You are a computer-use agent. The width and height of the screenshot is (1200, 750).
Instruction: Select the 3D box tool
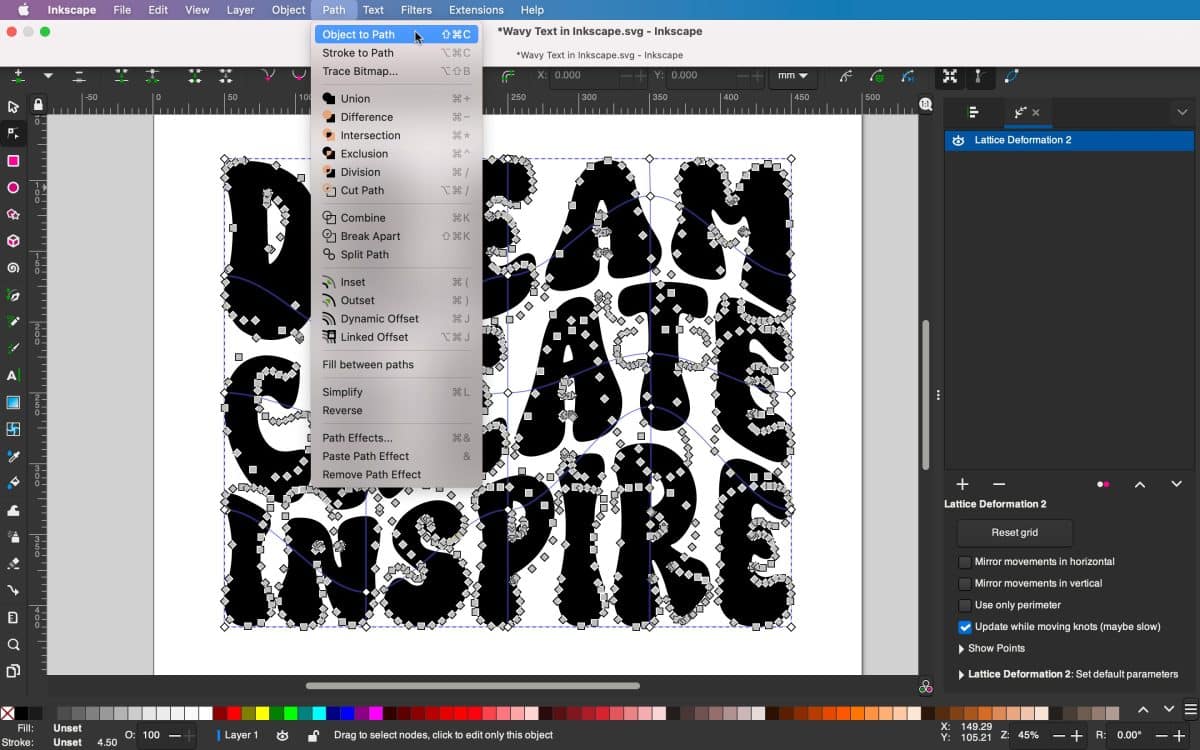pyautogui.click(x=13, y=241)
